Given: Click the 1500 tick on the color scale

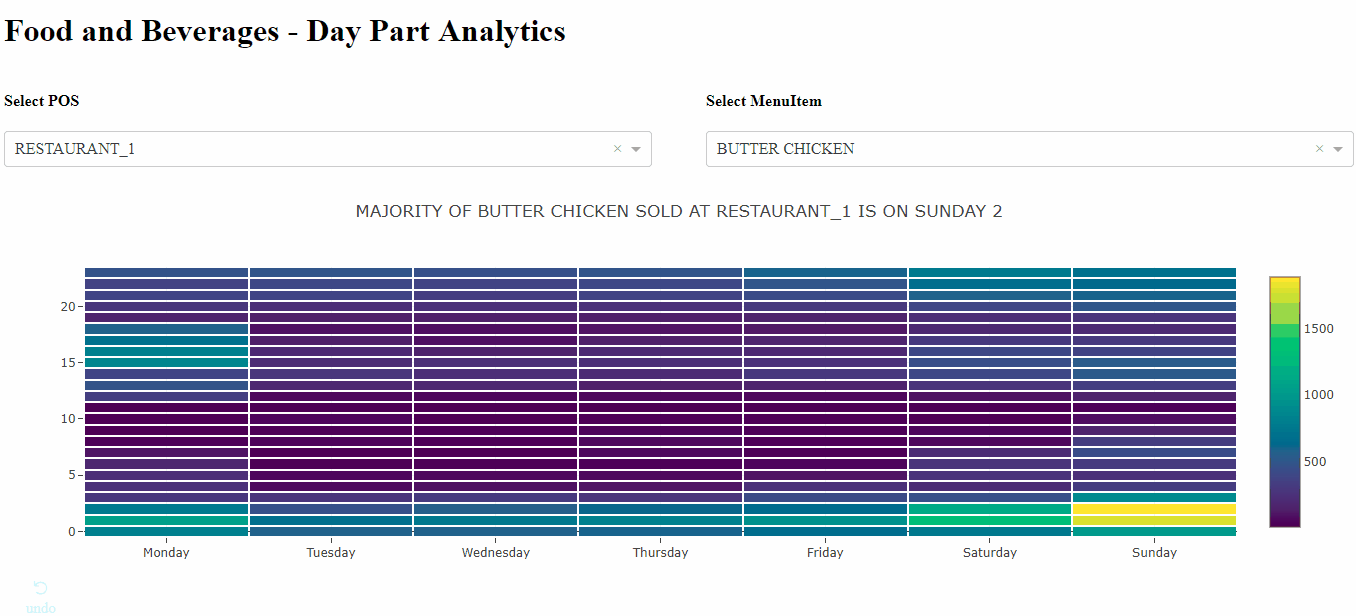Looking at the screenshot, I should pos(1318,329).
